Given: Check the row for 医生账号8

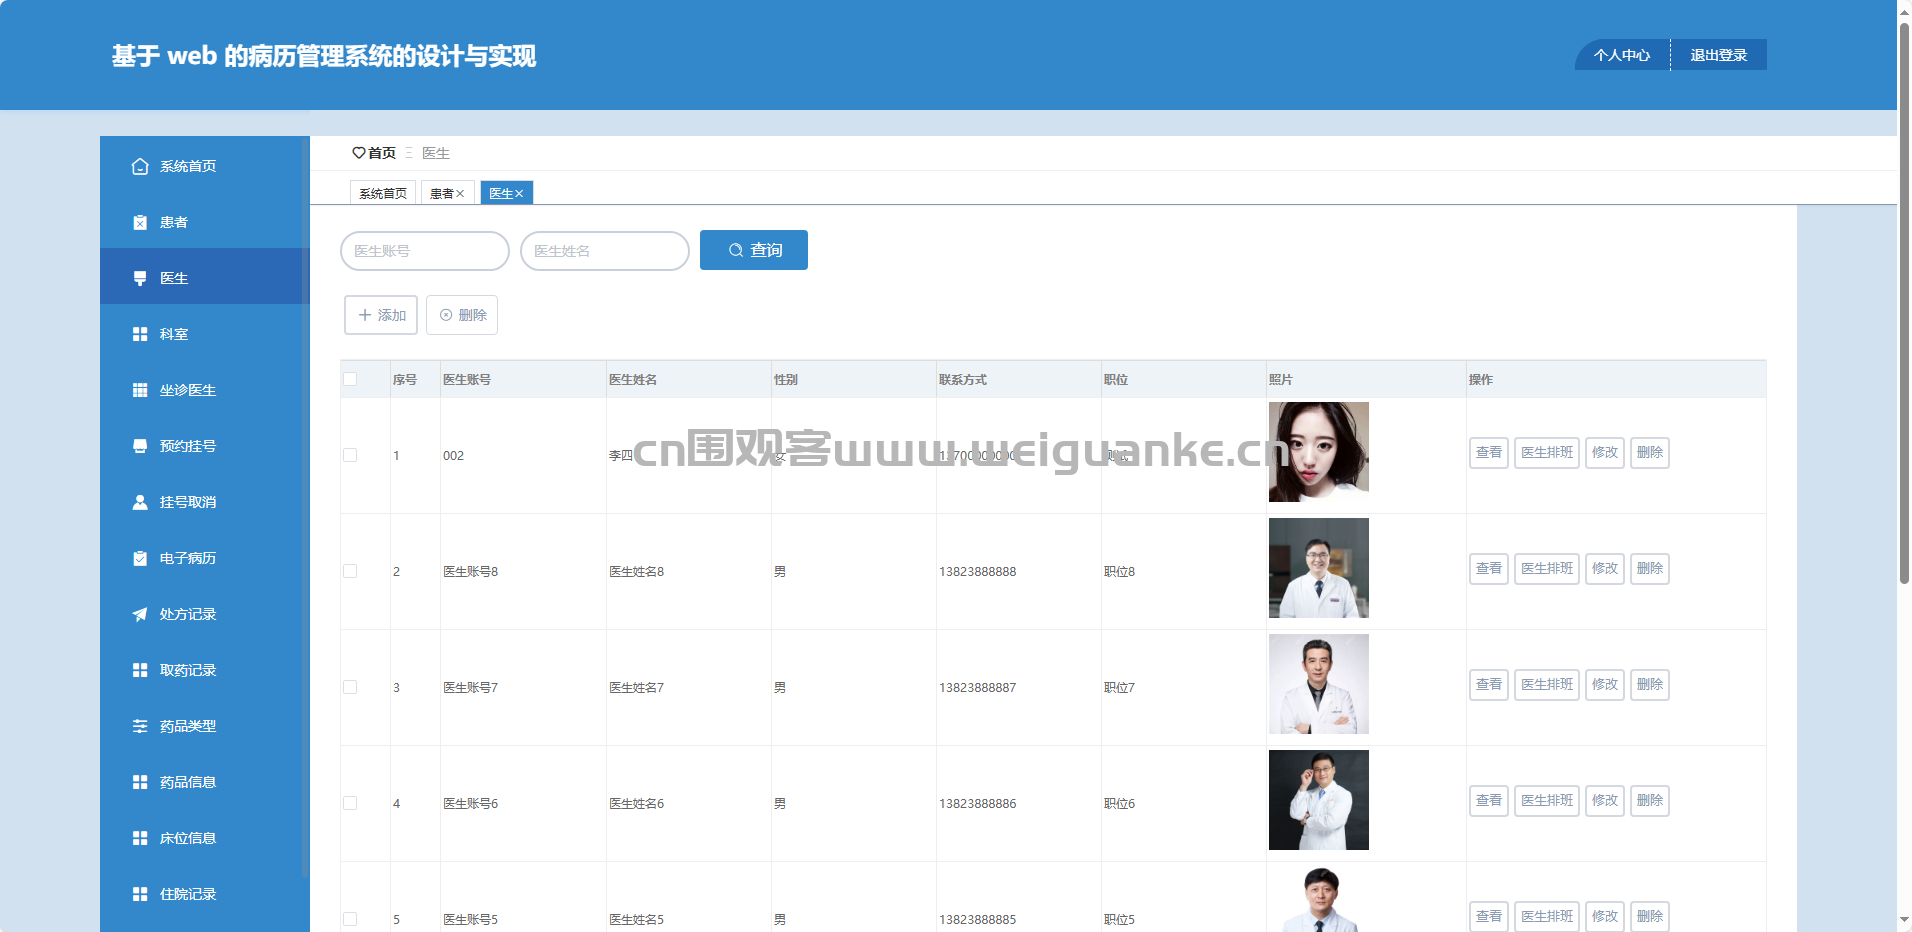Looking at the screenshot, I should (x=350, y=571).
